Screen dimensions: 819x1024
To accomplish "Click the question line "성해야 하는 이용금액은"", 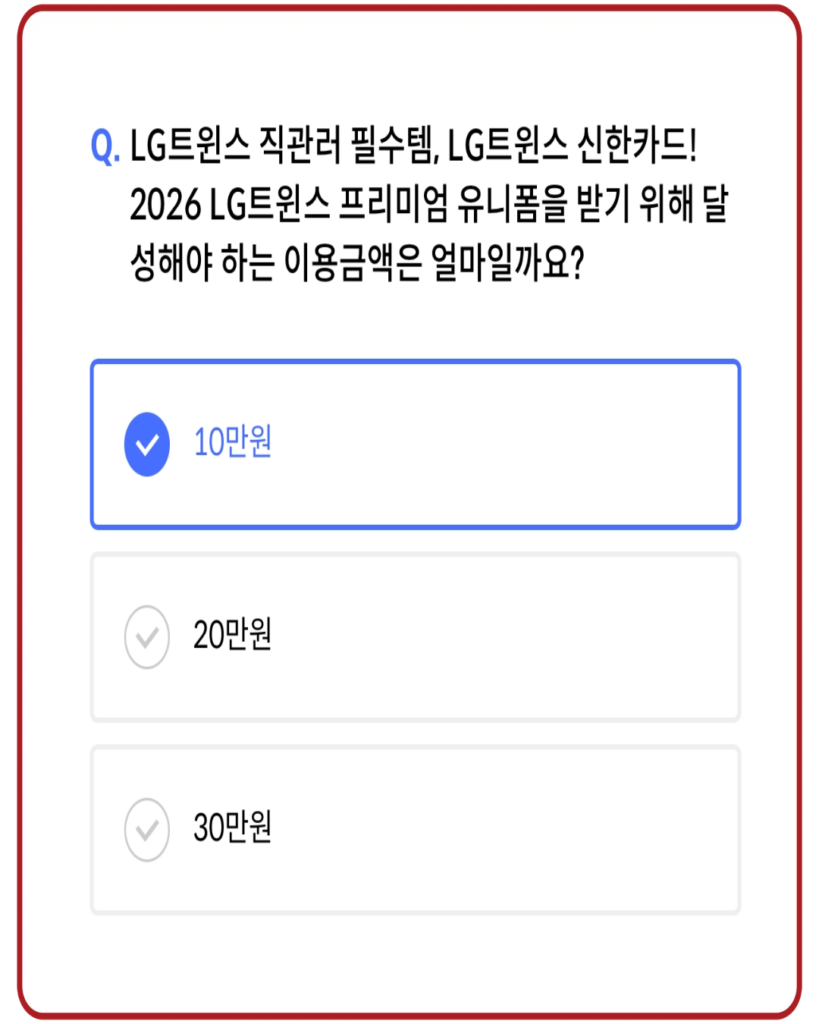I will tap(357, 265).
